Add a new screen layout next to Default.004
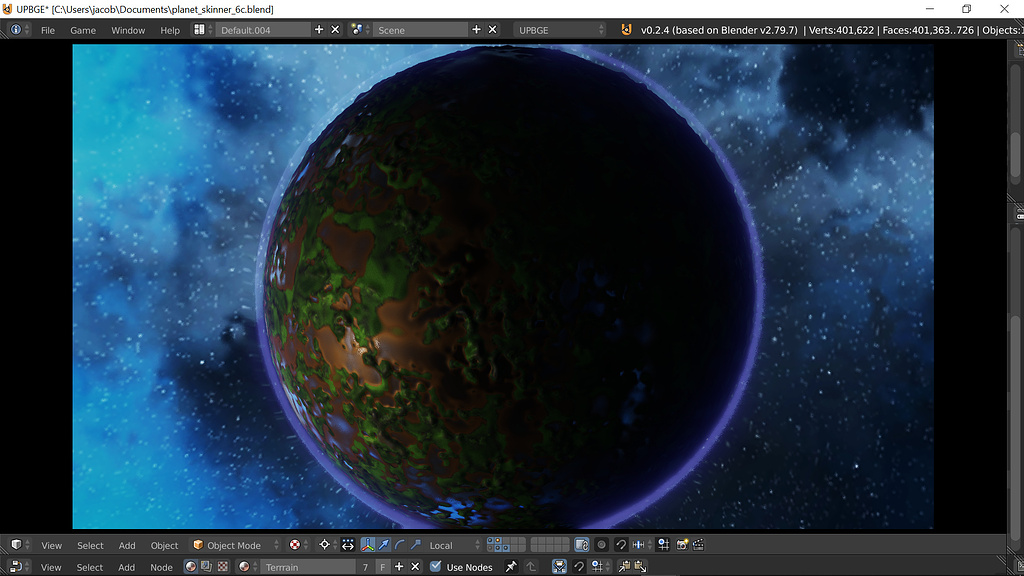1024x576 pixels. coord(319,30)
